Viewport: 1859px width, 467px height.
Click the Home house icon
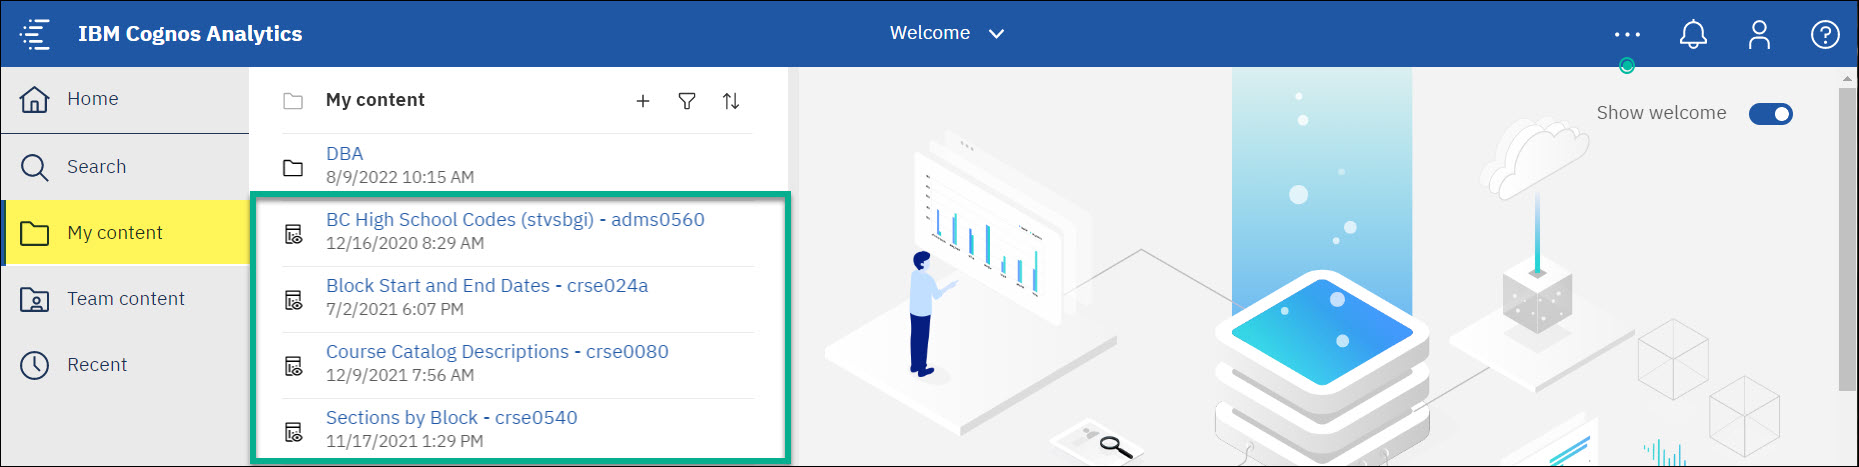click(35, 99)
